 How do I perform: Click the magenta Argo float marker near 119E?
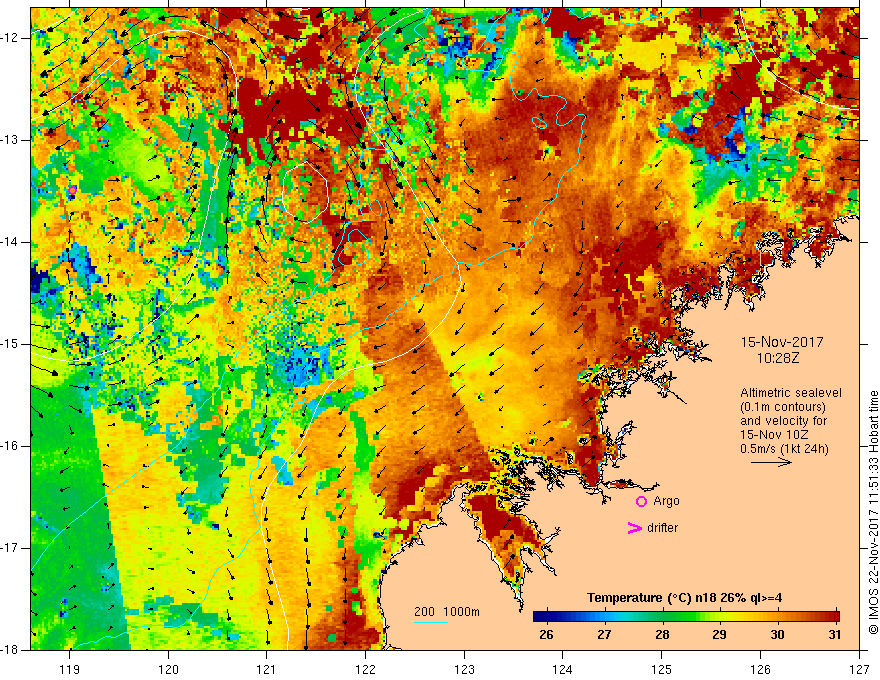point(72,190)
